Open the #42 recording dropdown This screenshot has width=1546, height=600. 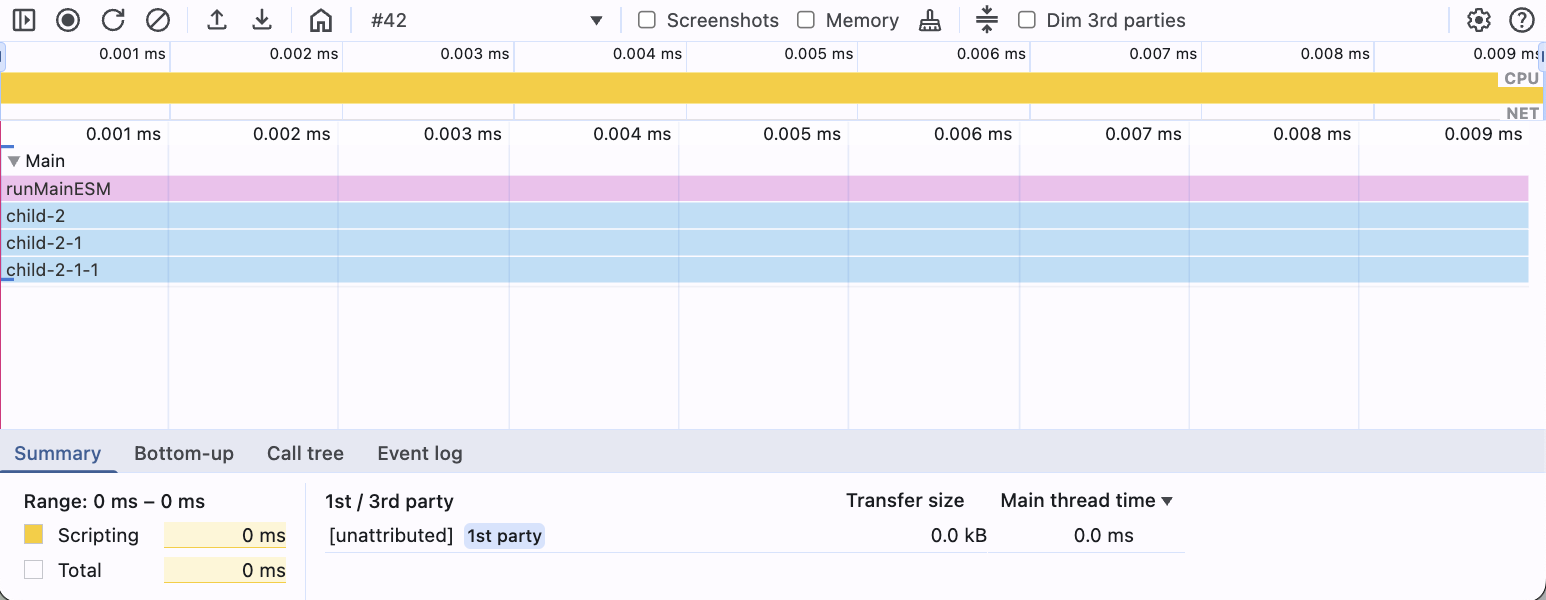click(x=486, y=20)
